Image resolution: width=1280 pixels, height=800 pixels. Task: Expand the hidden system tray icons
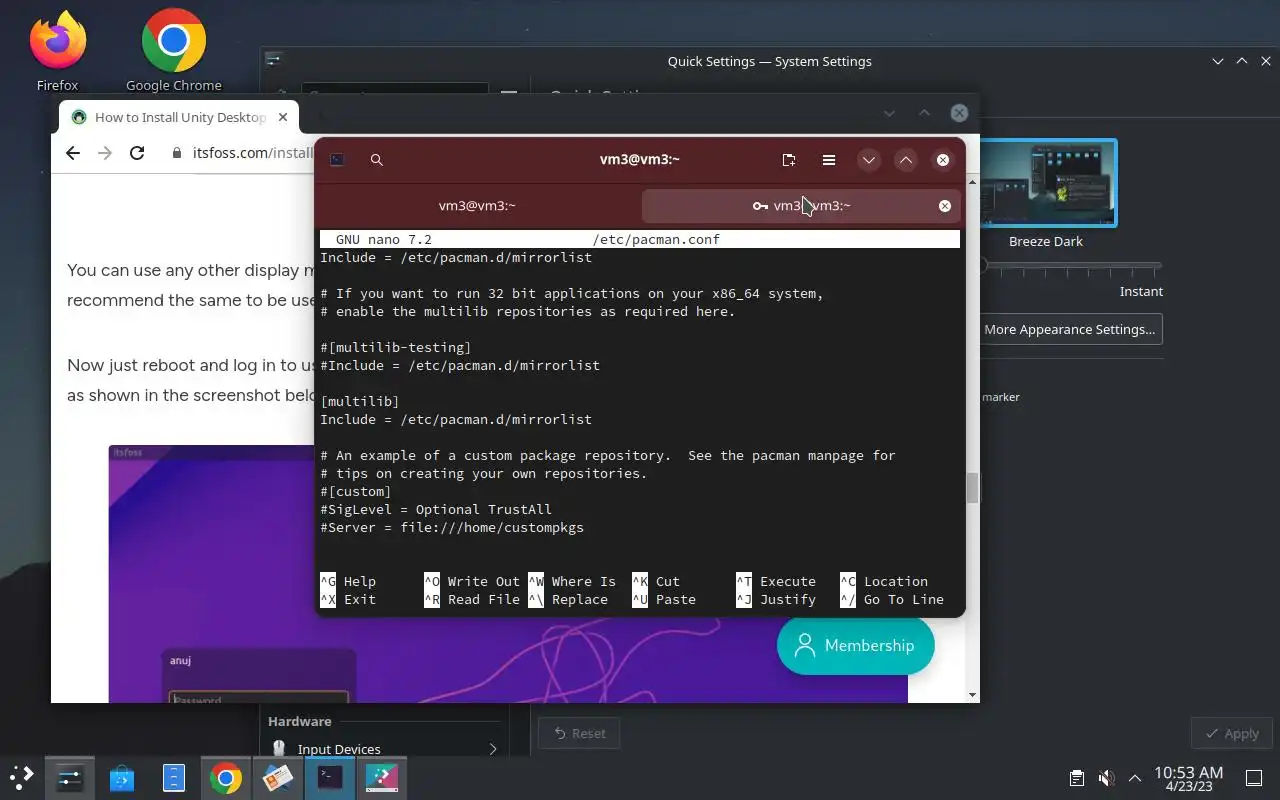click(1135, 778)
